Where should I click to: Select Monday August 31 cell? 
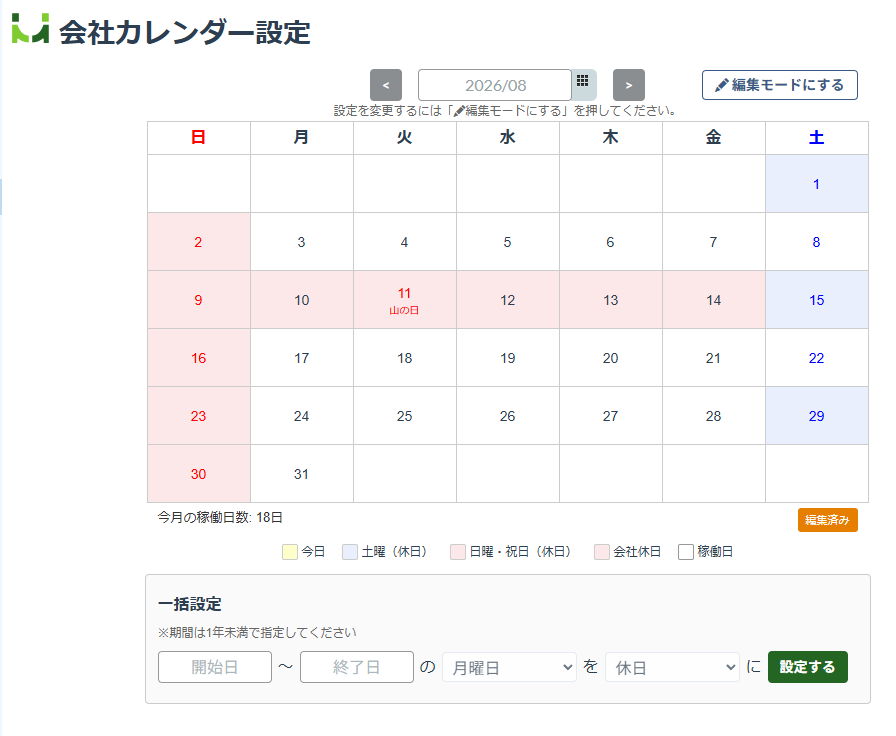pyautogui.click(x=302, y=474)
